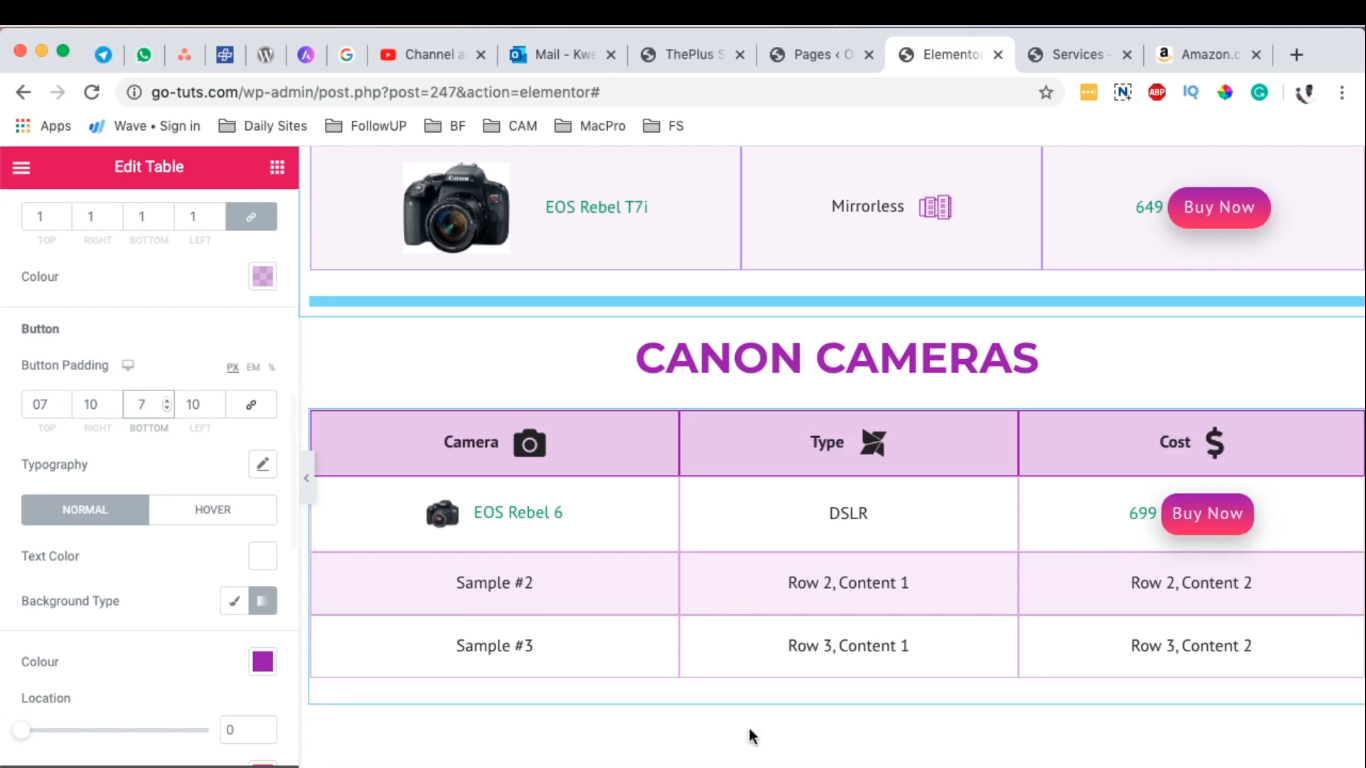Select the PX unit for Button Padding
Image resolution: width=1366 pixels, height=768 pixels.
(x=232, y=367)
